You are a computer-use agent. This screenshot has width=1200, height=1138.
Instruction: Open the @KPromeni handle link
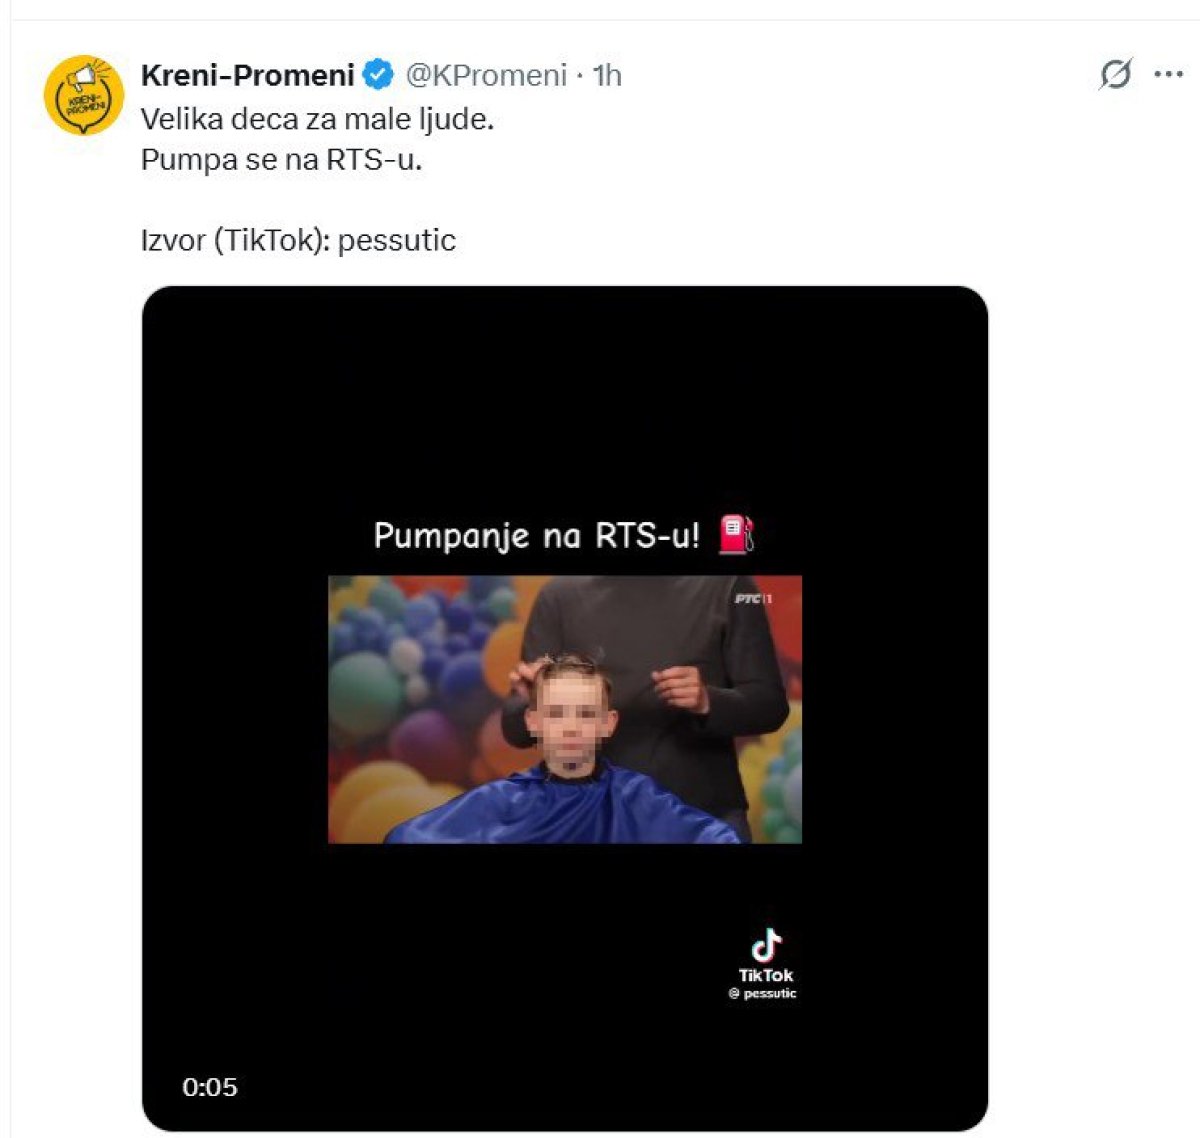tap(486, 75)
